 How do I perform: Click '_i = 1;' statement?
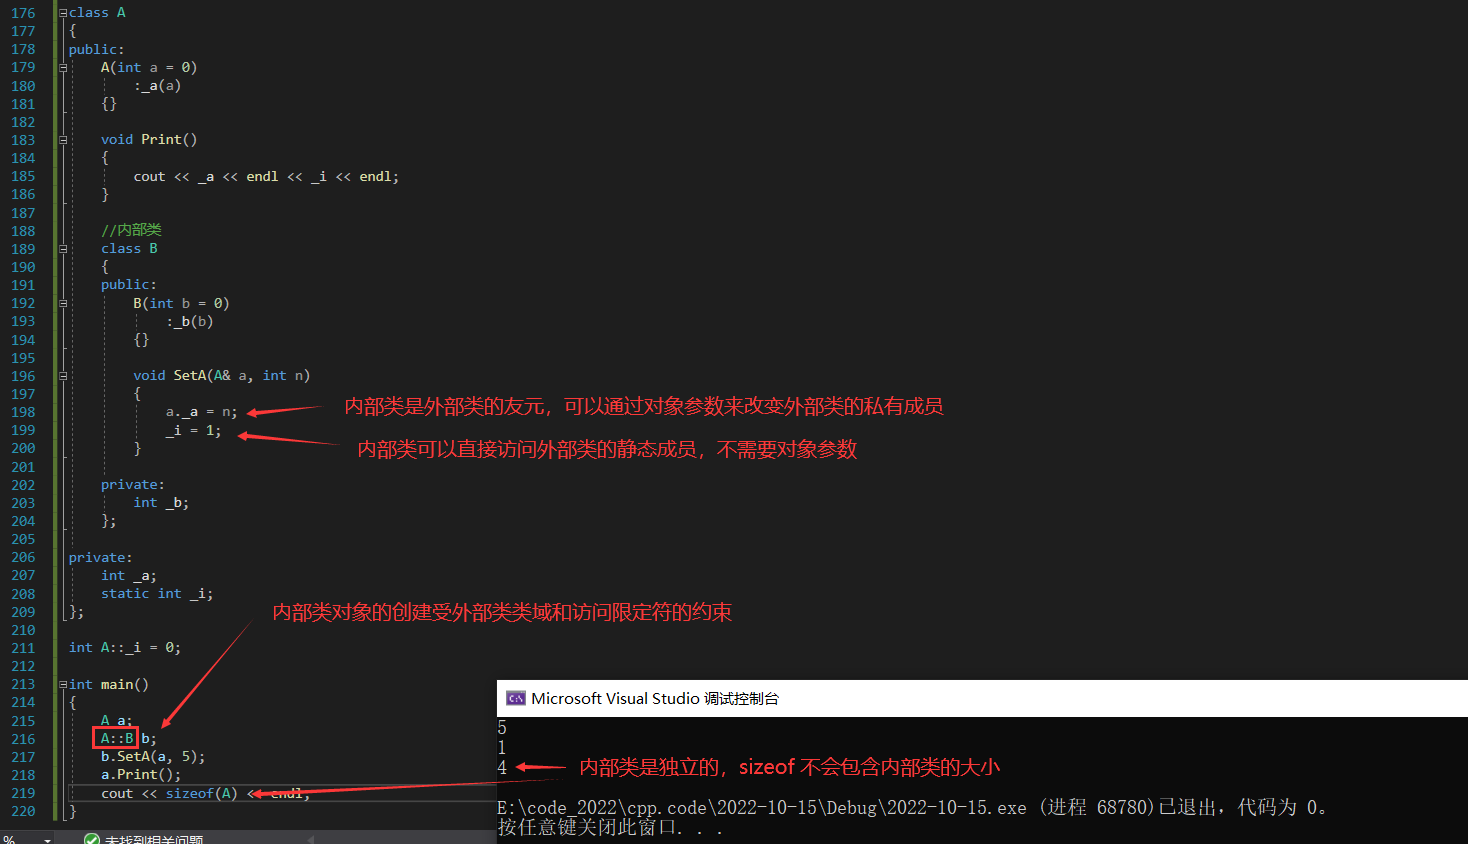point(194,430)
